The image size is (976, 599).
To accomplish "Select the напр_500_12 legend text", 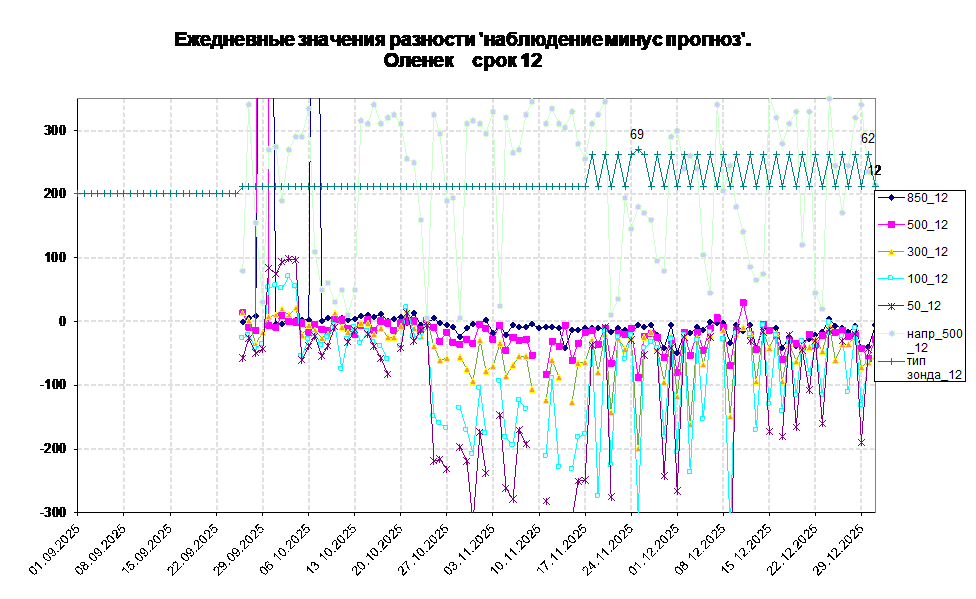I will click(x=934, y=340).
